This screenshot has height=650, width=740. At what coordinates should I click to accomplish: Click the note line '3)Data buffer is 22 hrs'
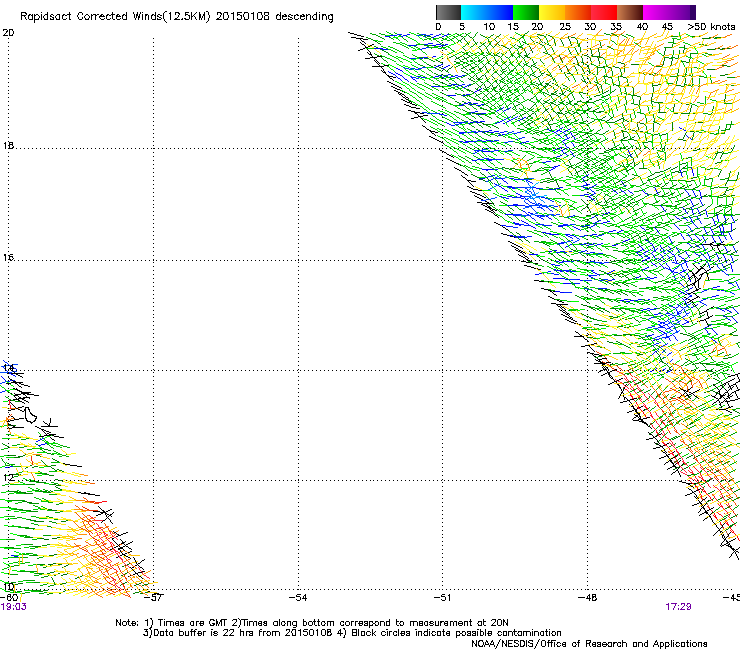tap(352, 633)
